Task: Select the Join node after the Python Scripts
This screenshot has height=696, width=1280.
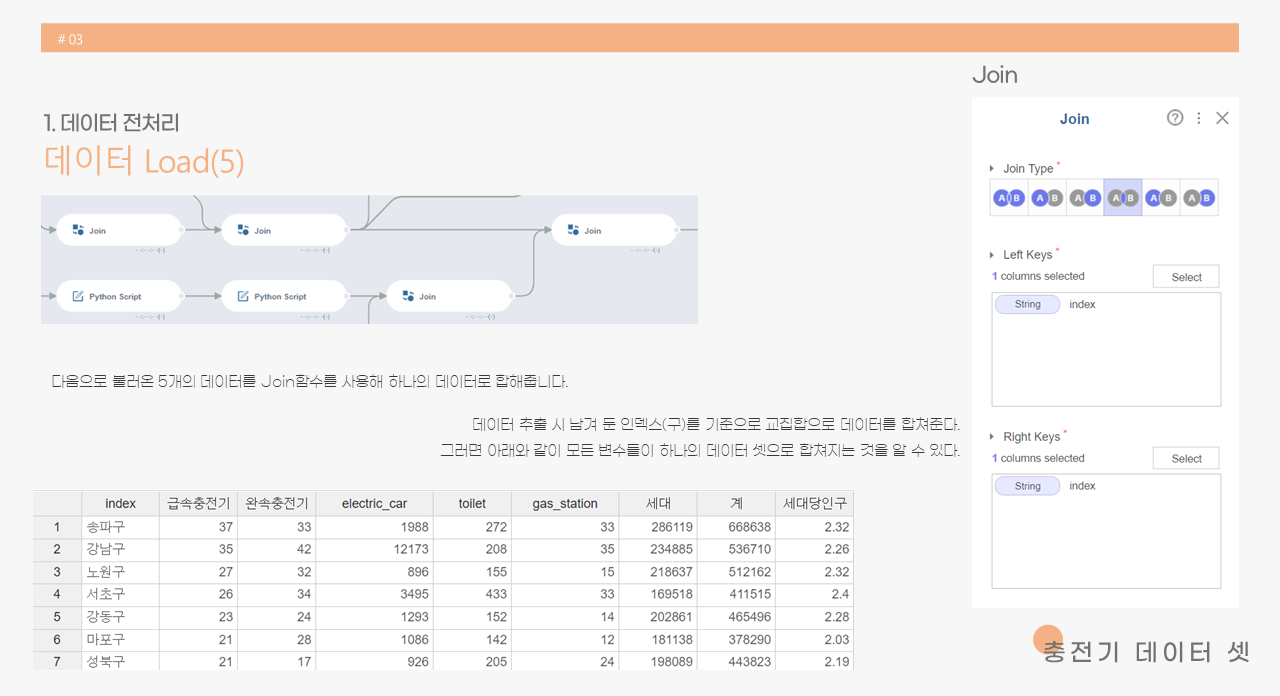Action: [x=449, y=296]
